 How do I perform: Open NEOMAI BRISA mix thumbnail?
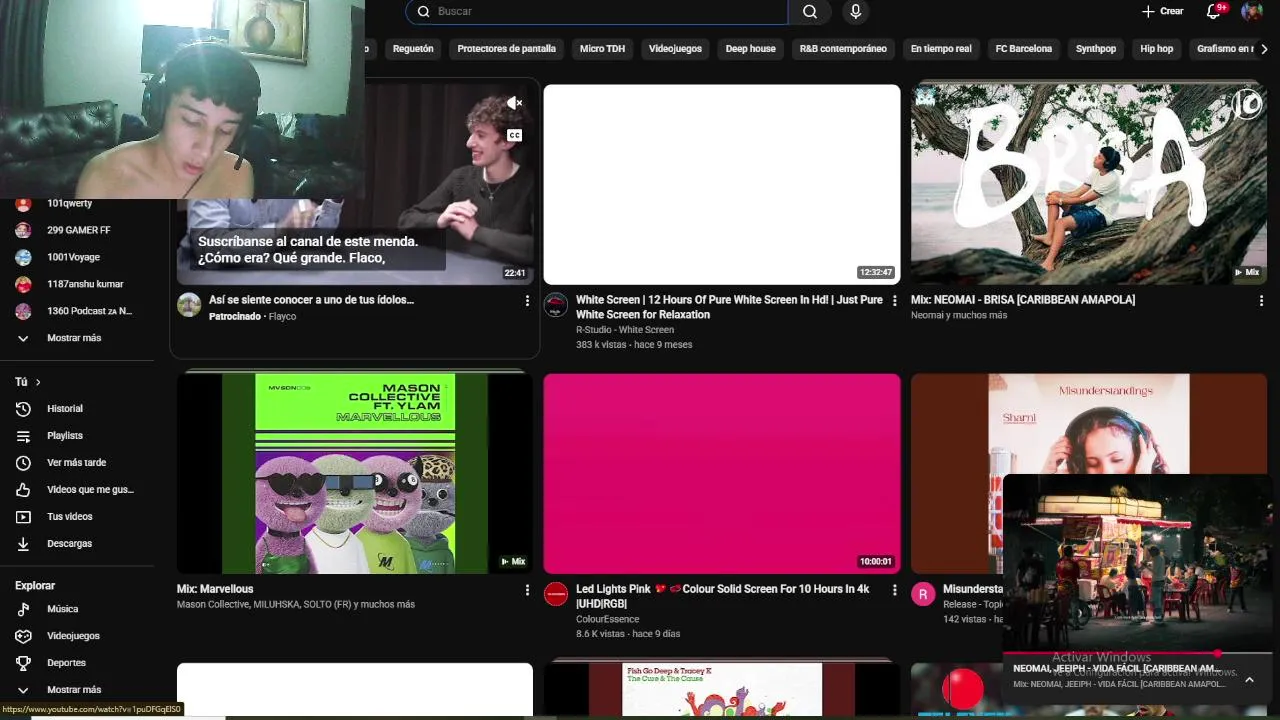[1089, 184]
